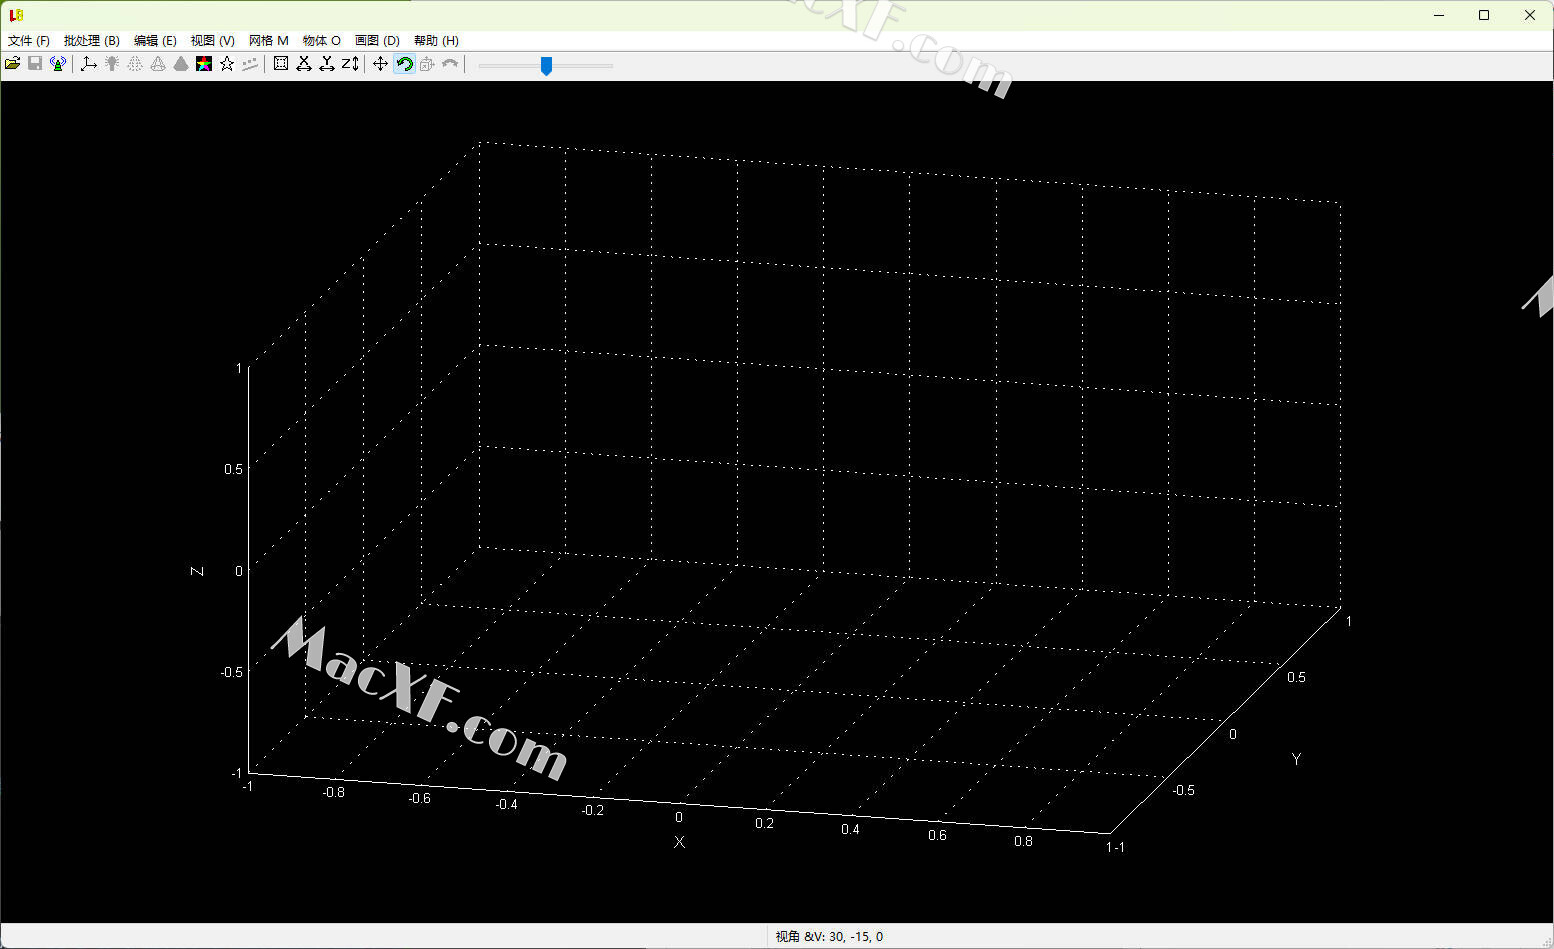Select the four-arrow pan move tool
Image resolution: width=1554 pixels, height=949 pixels.
pyautogui.click(x=381, y=64)
